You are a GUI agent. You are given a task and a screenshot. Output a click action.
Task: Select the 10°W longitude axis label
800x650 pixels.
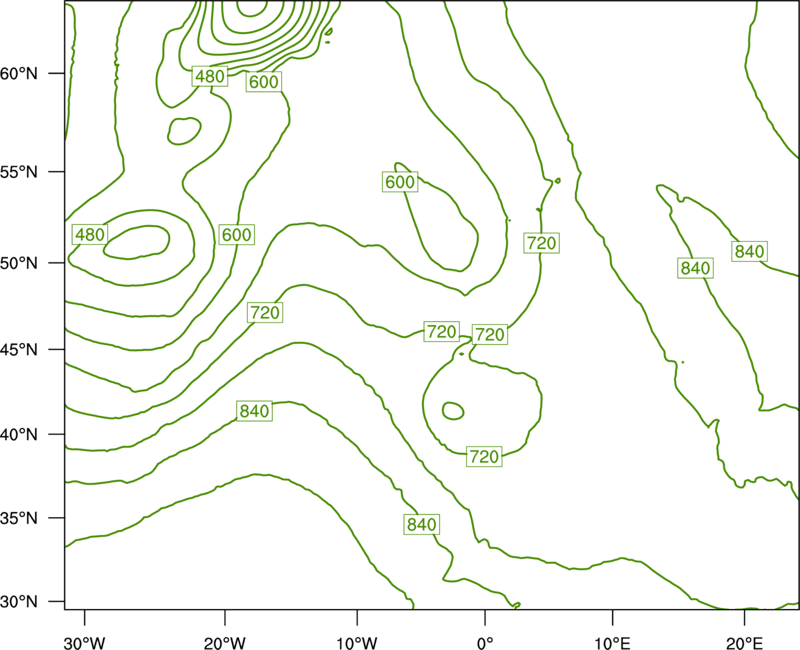pyautogui.click(x=357, y=643)
